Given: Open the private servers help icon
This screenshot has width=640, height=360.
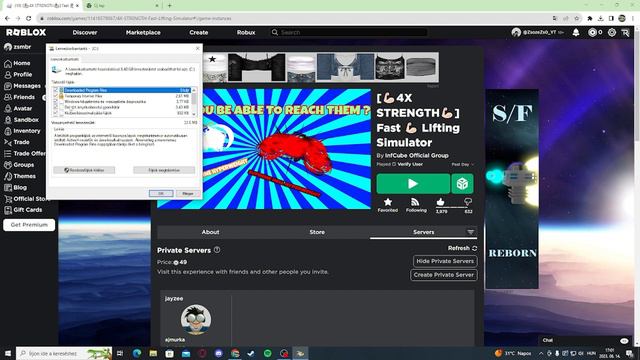Looking at the screenshot, I should coord(217,250).
